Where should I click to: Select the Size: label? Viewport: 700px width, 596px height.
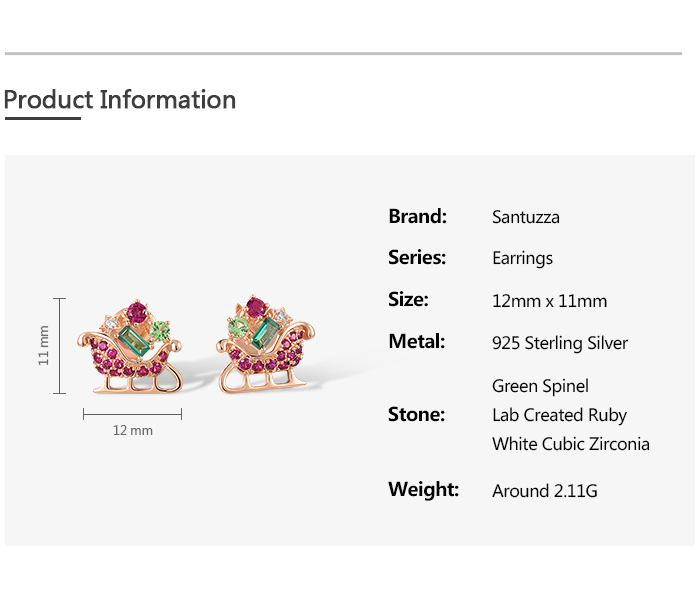(408, 300)
